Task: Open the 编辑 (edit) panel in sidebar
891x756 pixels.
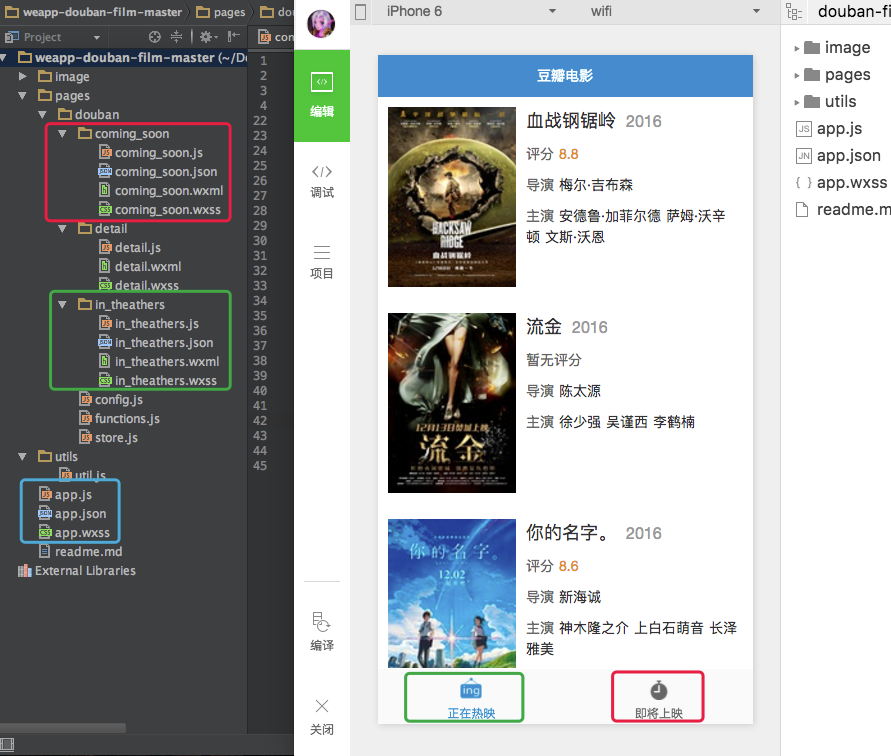Action: [x=322, y=95]
